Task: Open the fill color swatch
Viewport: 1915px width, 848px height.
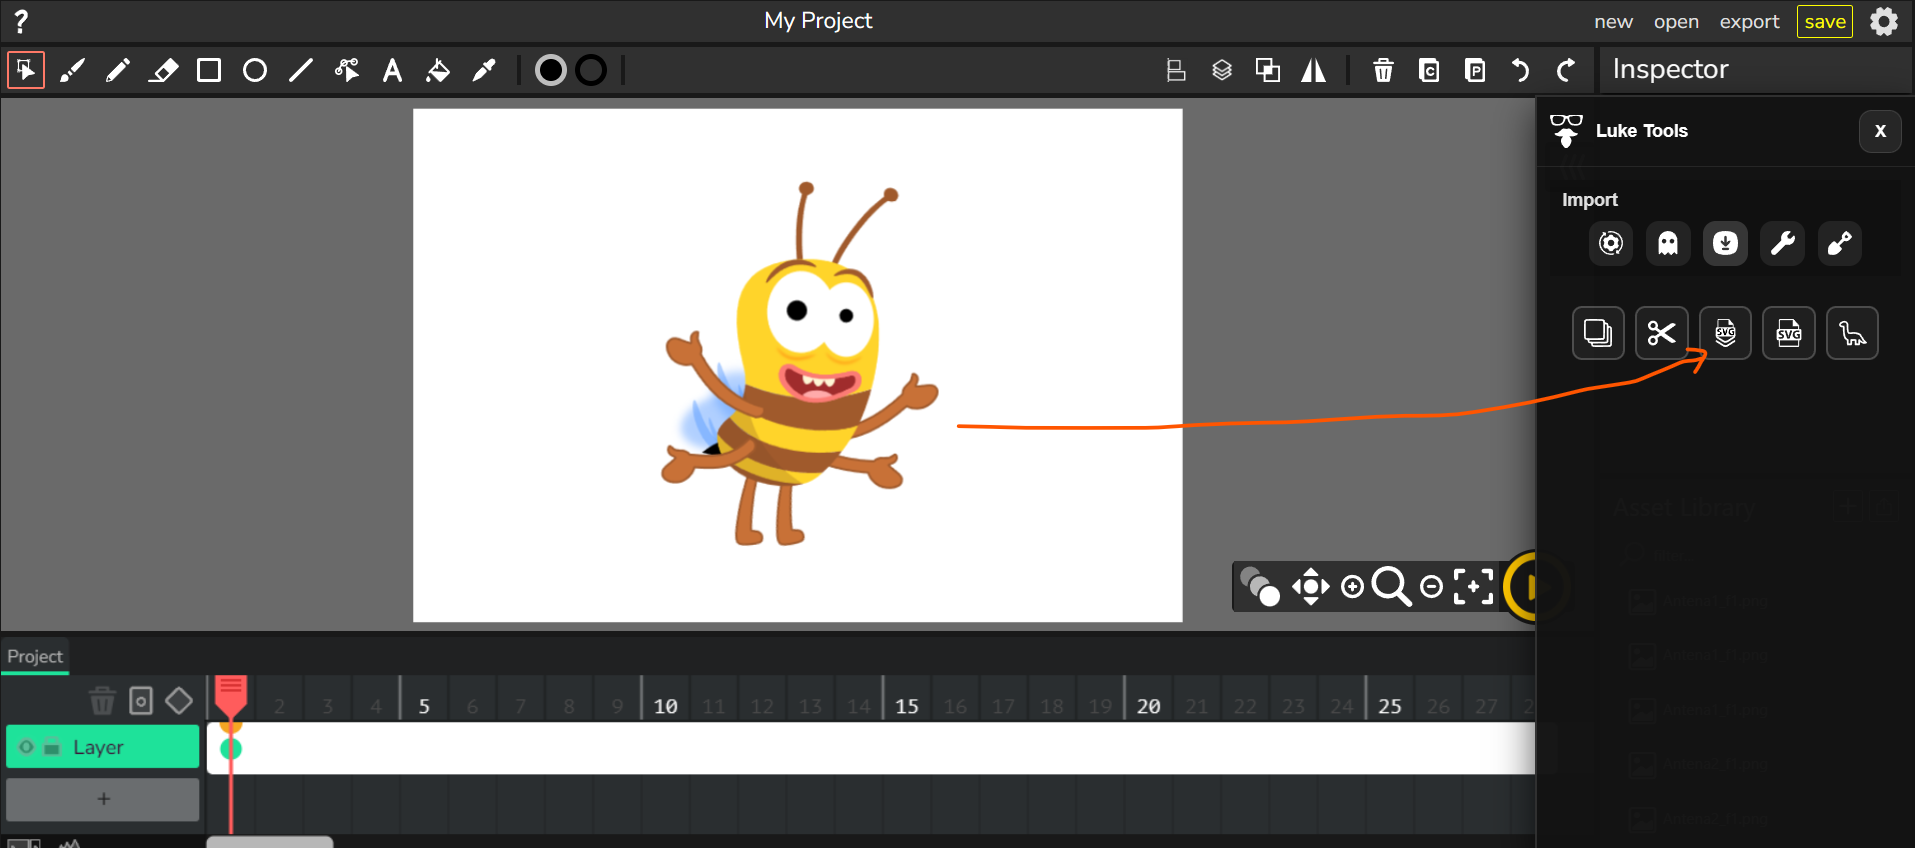Action: click(x=550, y=70)
